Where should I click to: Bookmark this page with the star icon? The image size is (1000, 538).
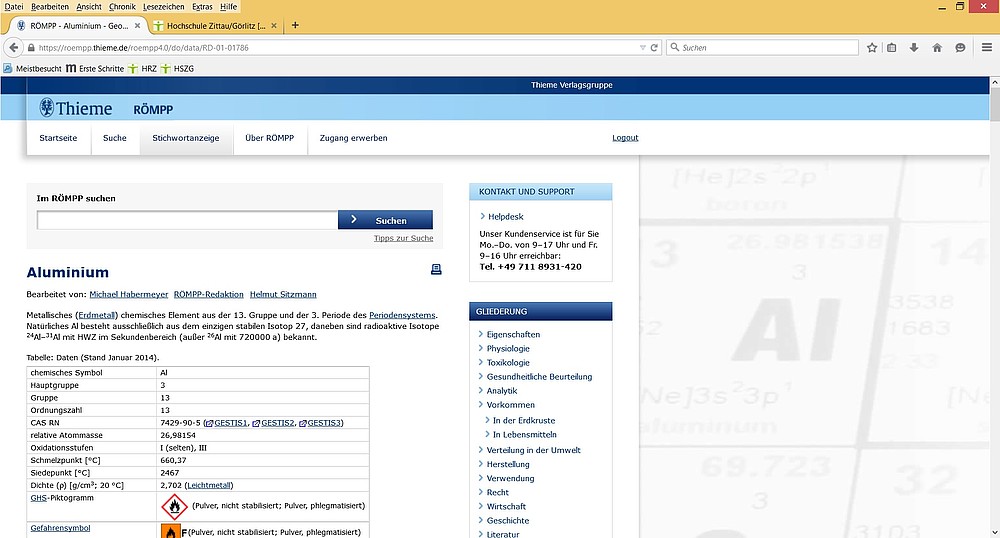point(872,47)
